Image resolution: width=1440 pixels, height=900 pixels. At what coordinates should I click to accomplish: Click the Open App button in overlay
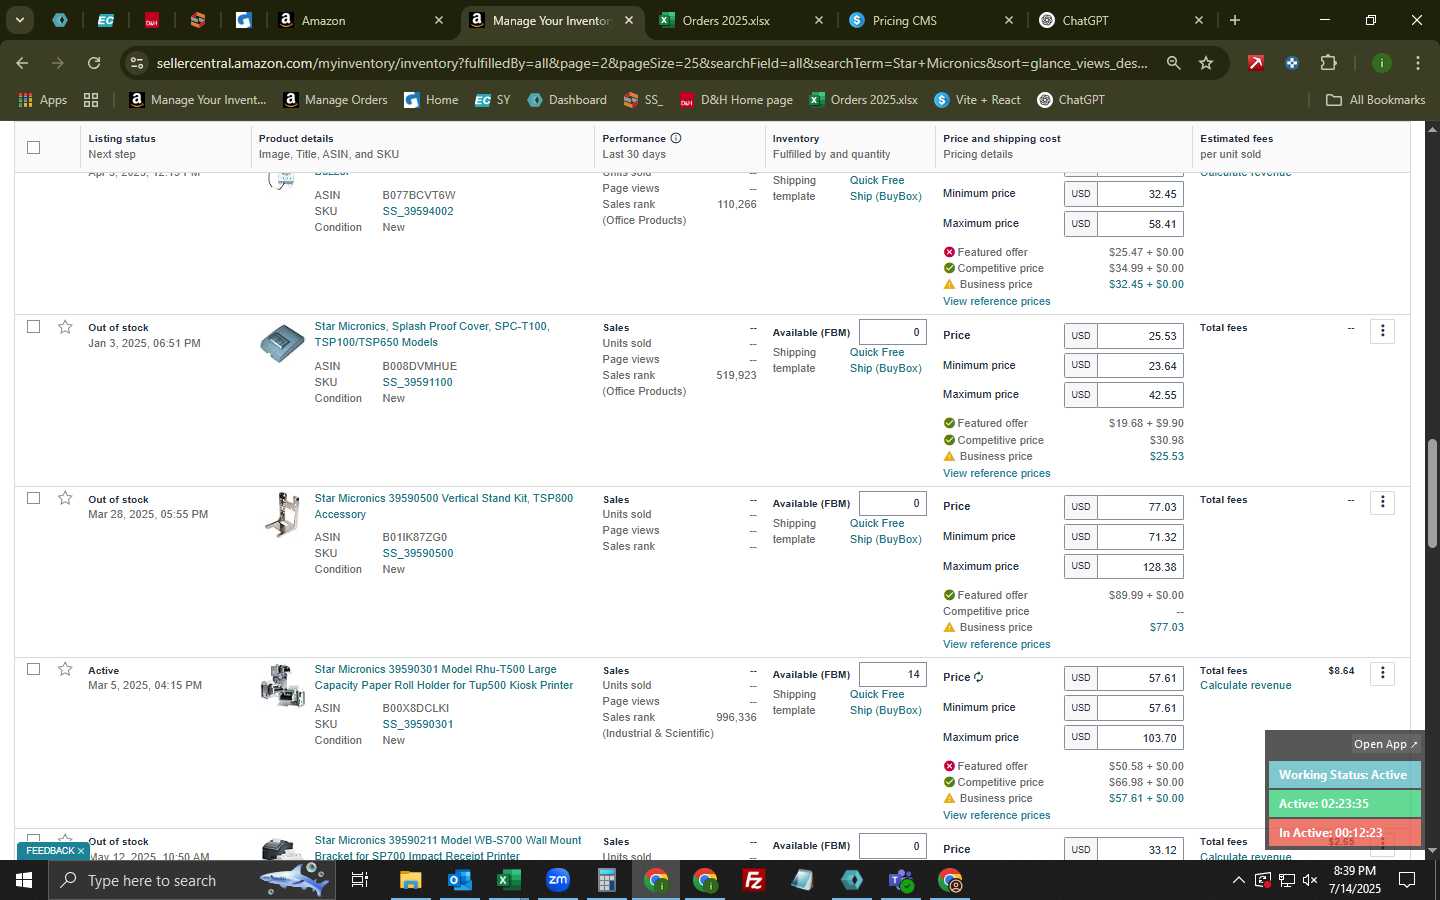point(1385,744)
